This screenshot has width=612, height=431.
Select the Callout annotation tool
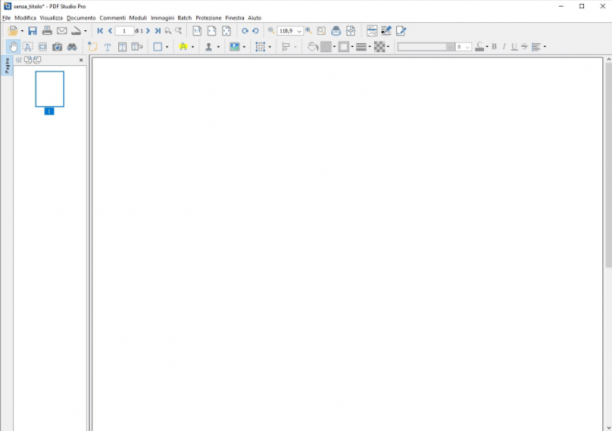[137, 47]
